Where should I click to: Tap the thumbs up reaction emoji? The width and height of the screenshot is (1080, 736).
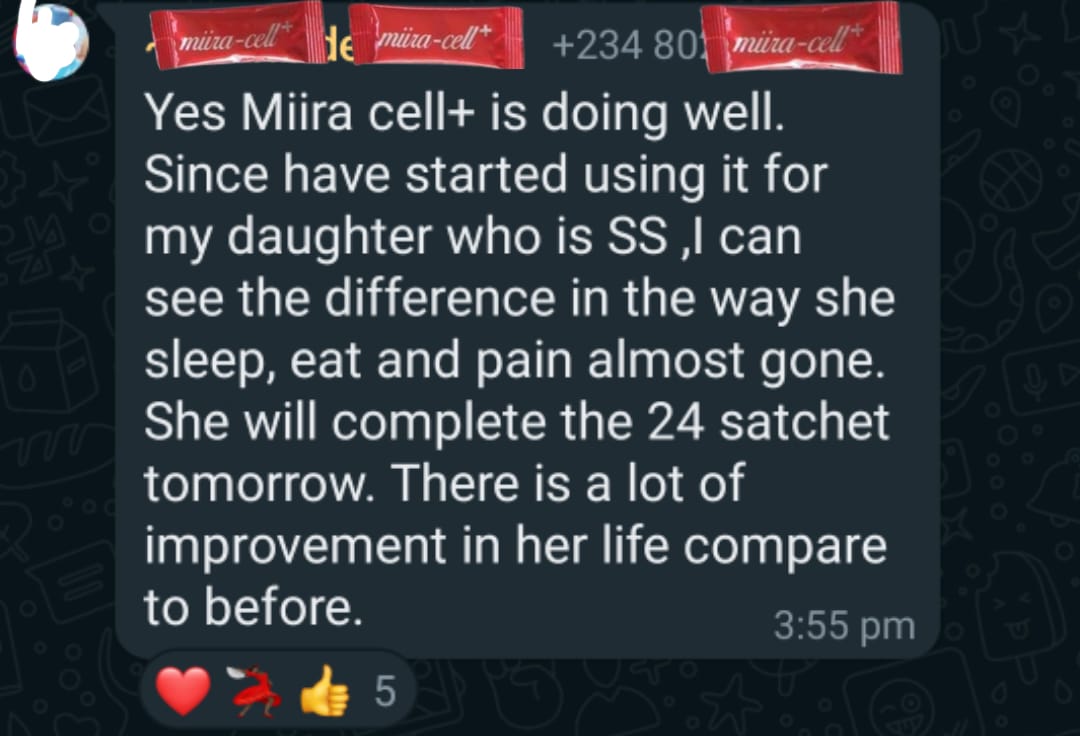(x=325, y=691)
